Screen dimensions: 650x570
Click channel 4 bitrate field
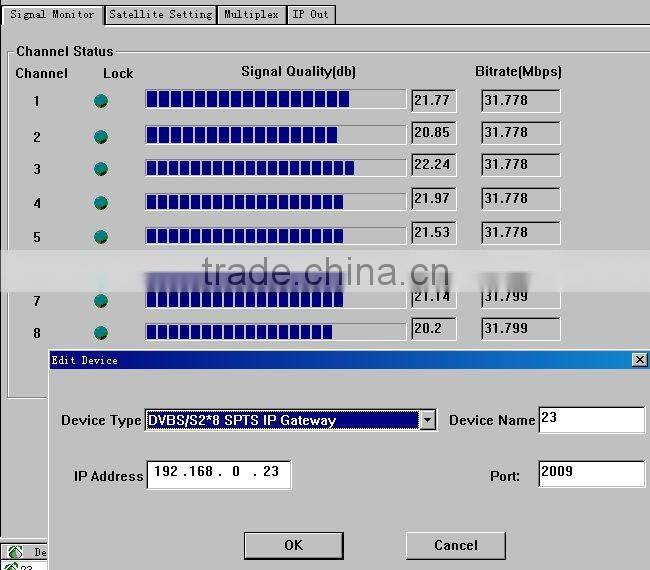point(521,199)
